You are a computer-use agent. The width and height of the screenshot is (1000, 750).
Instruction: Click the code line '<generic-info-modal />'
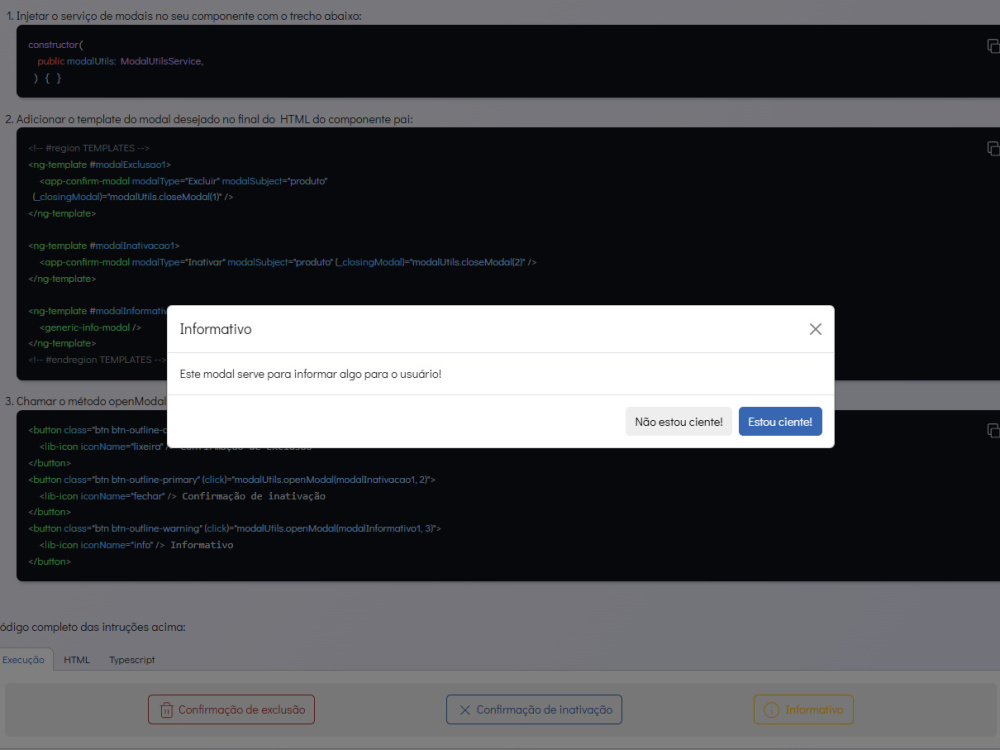click(90, 327)
